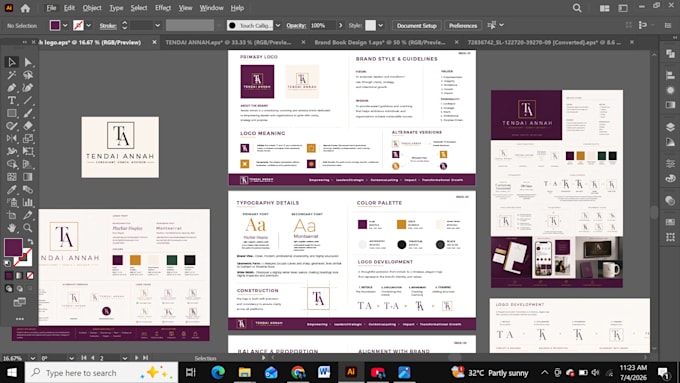Swap fill and stroke colors
680x383 pixels.
30,242
